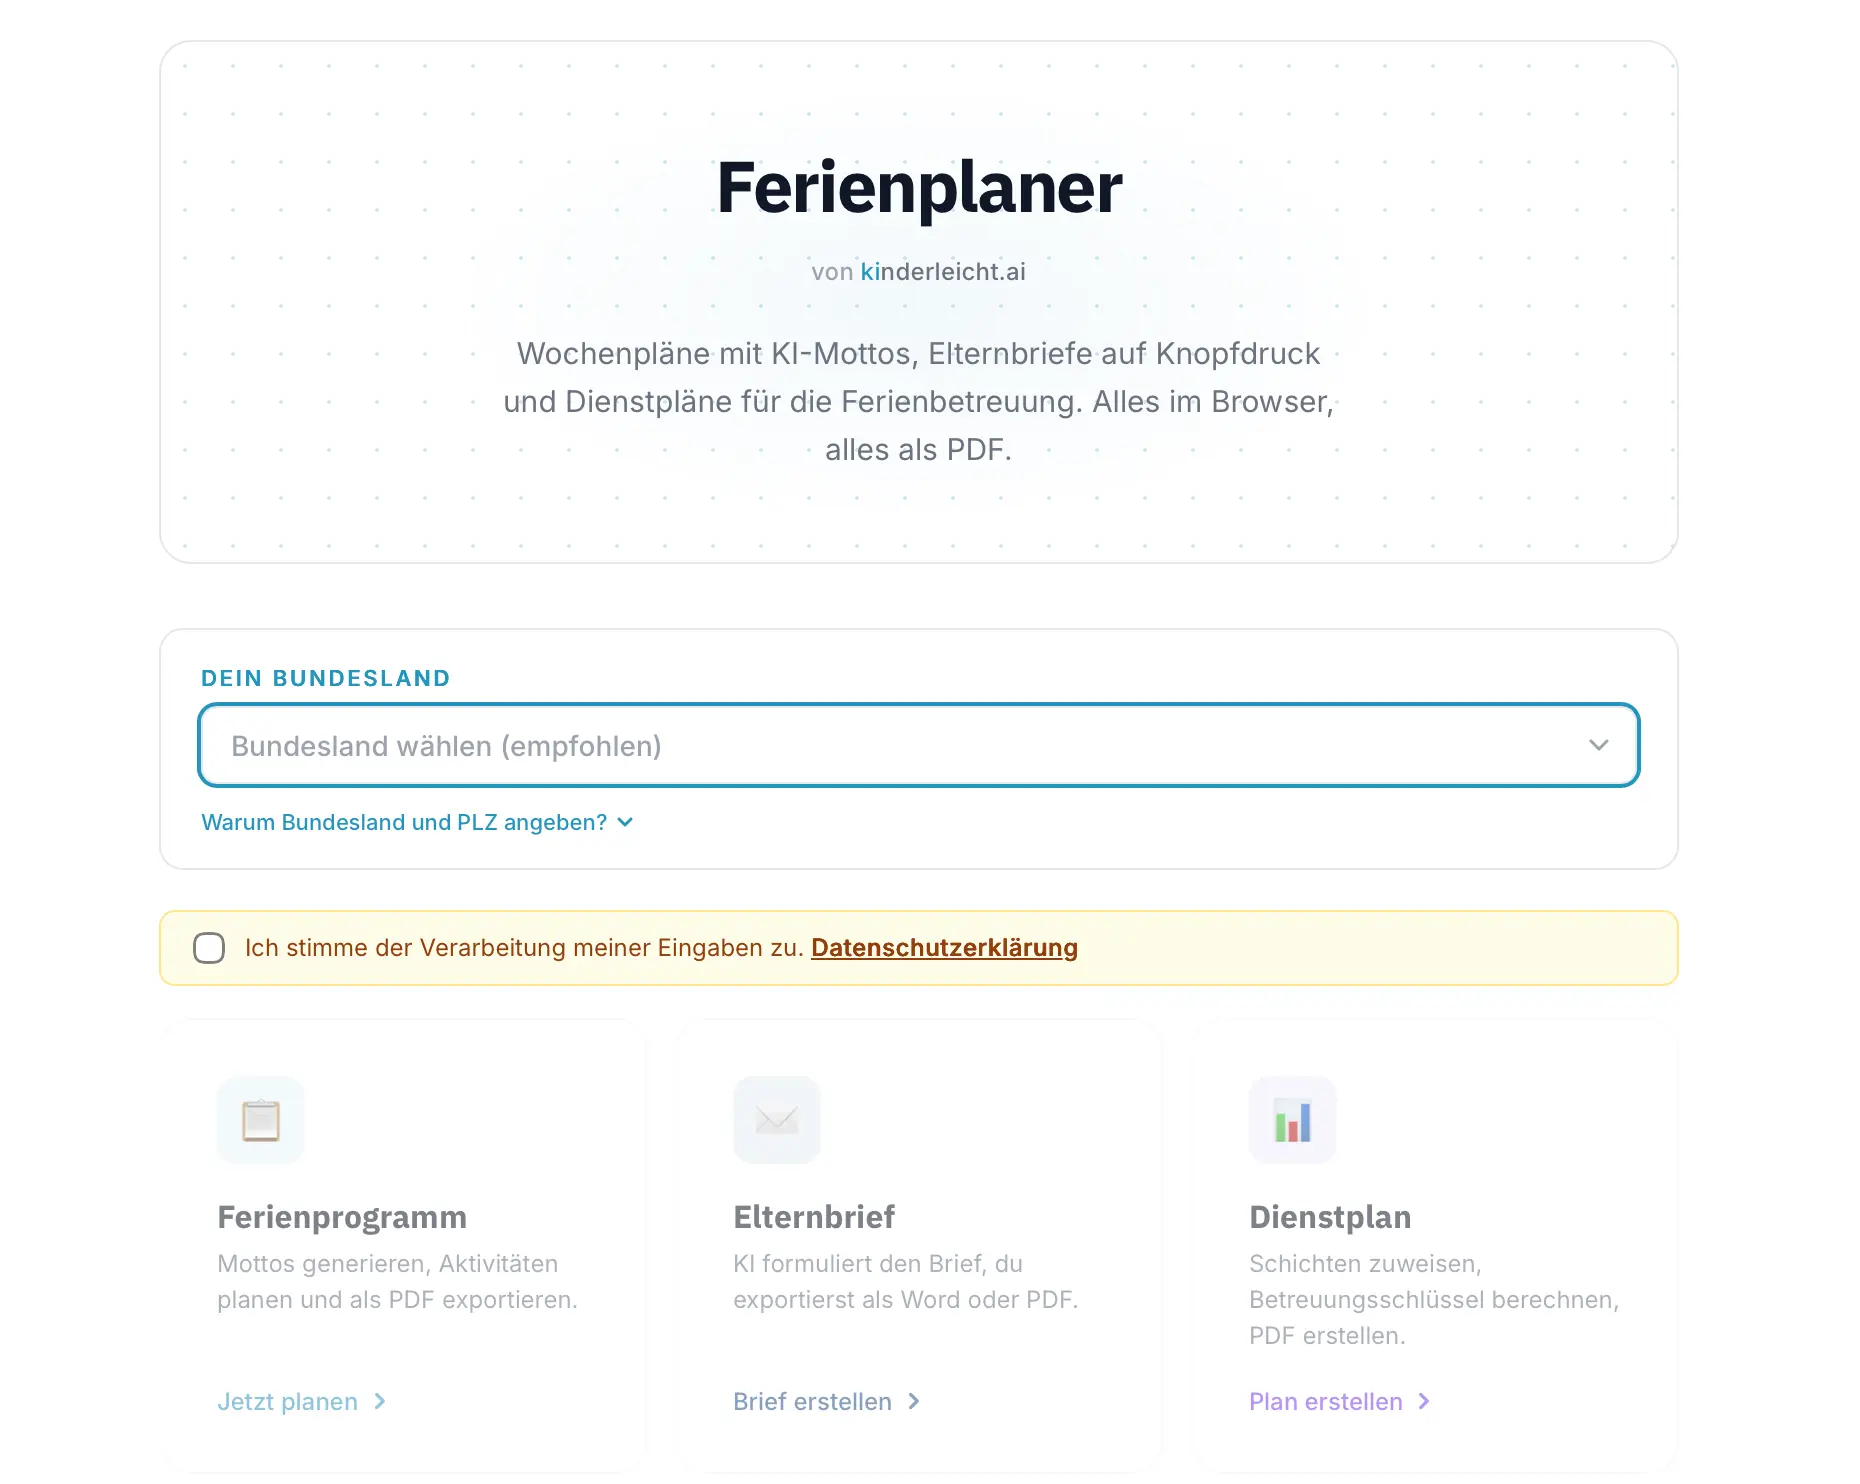
Task: Select a Bundesland from the combo box
Action: (917, 745)
